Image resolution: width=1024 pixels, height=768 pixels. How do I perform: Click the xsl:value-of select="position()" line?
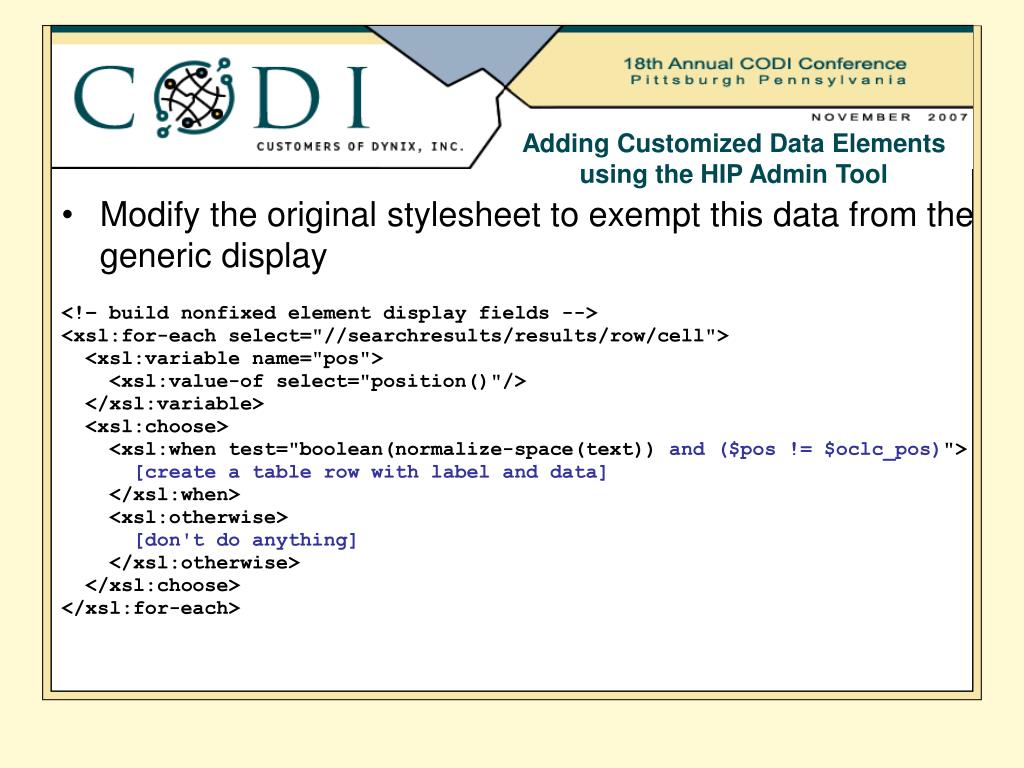tap(317, 381)
